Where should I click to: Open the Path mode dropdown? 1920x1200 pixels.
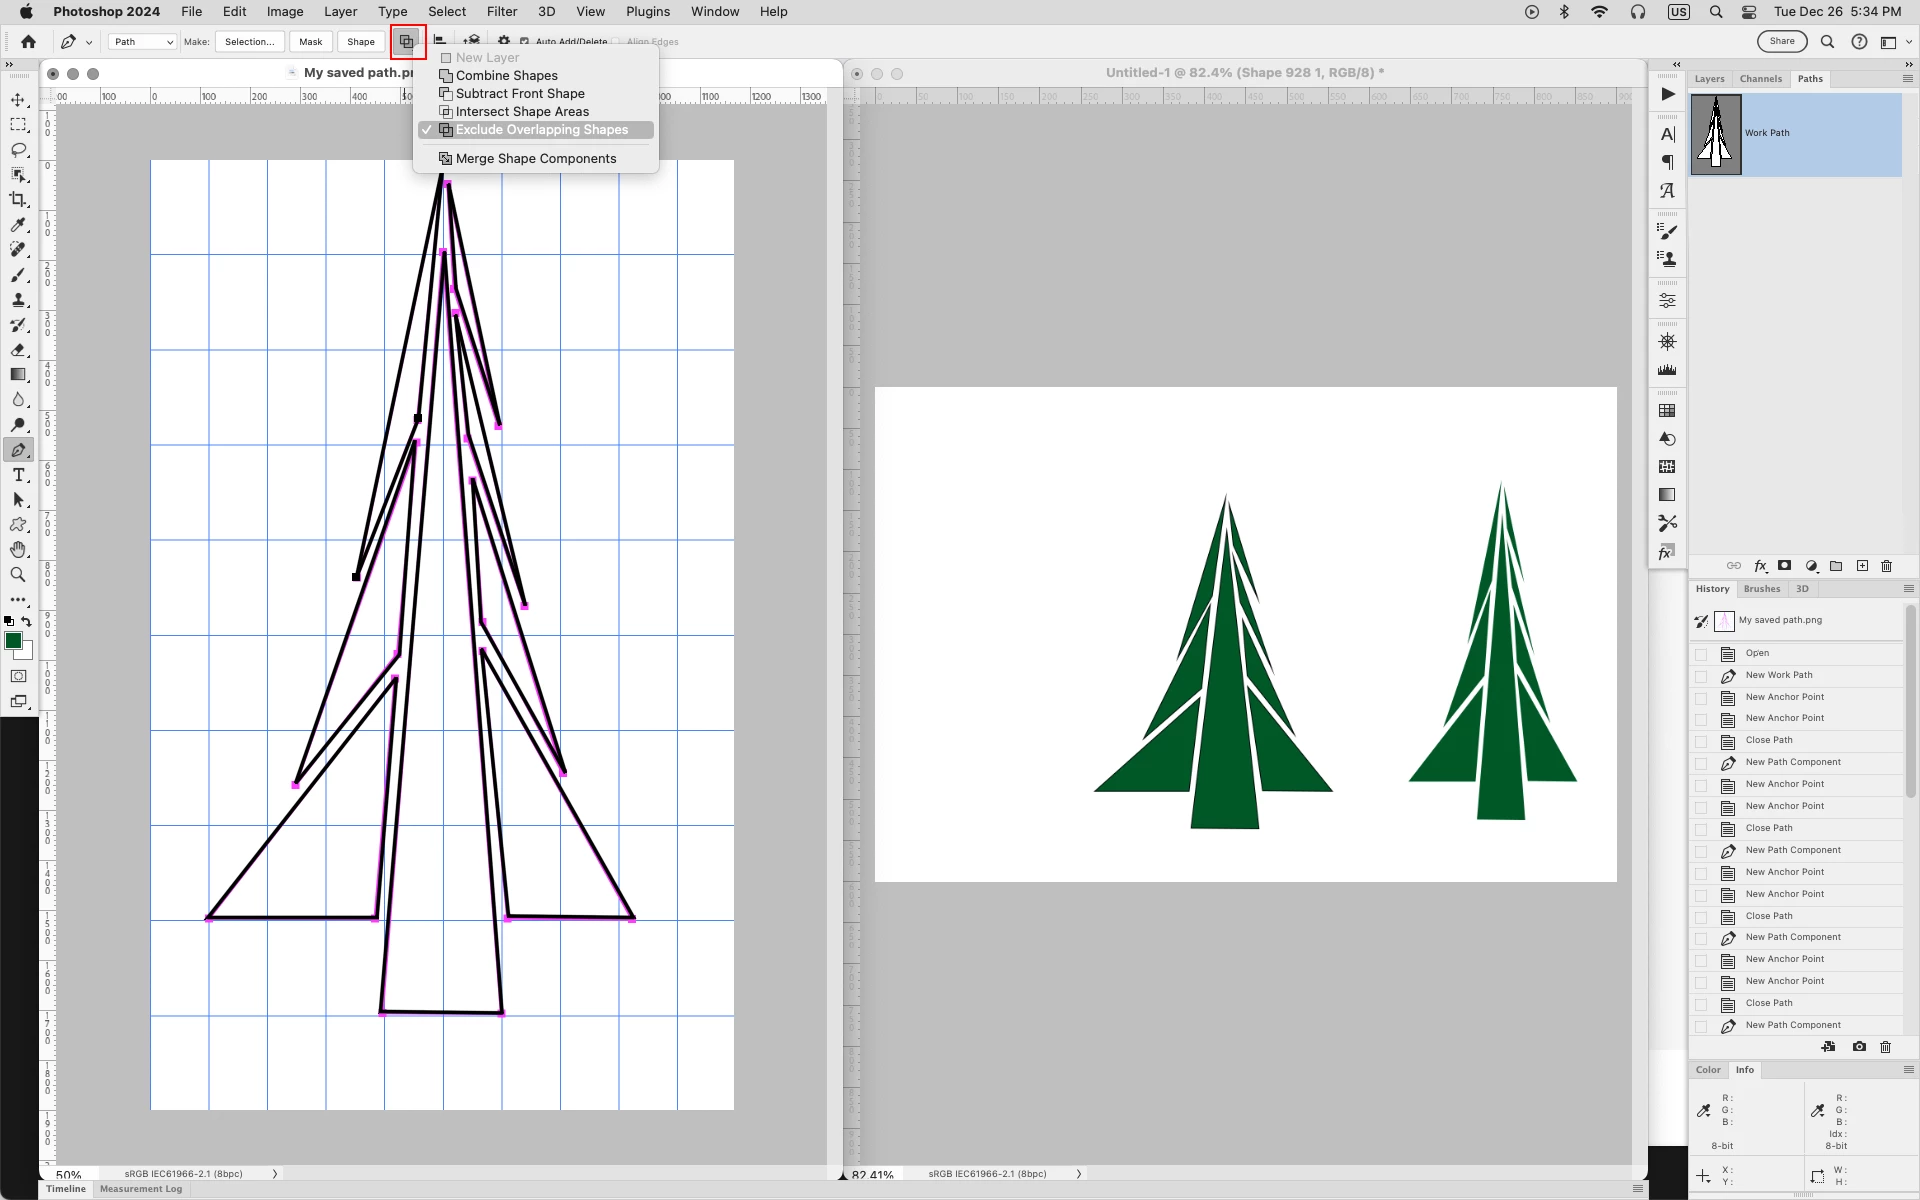click(x=143, y=42)
